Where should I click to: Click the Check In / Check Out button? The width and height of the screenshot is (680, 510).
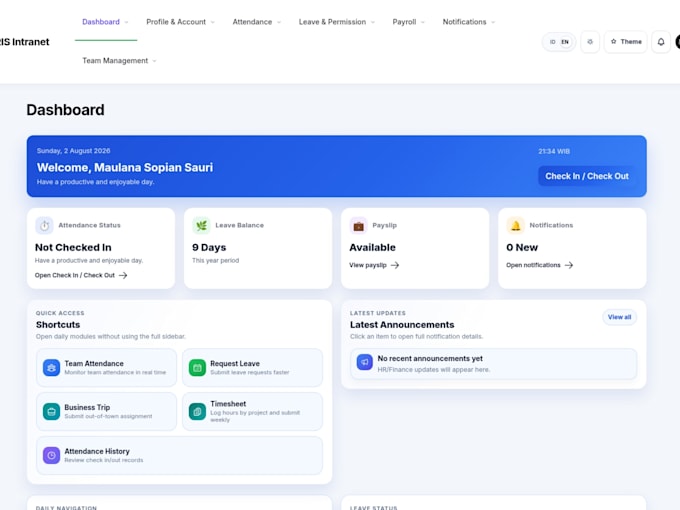[587, 176]
